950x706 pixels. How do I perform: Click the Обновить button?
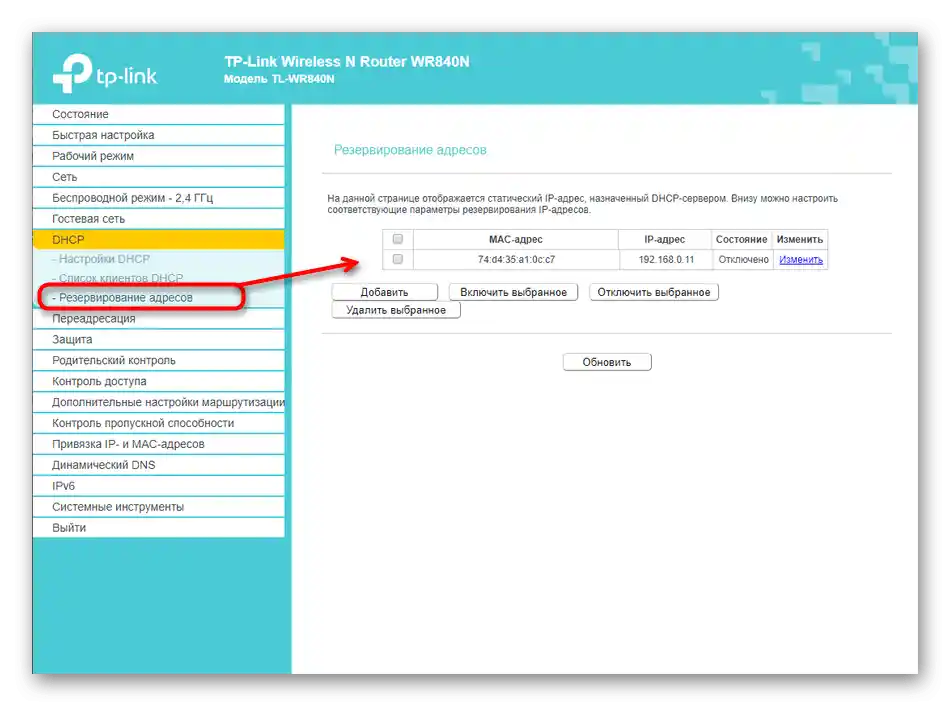point(607,362)
